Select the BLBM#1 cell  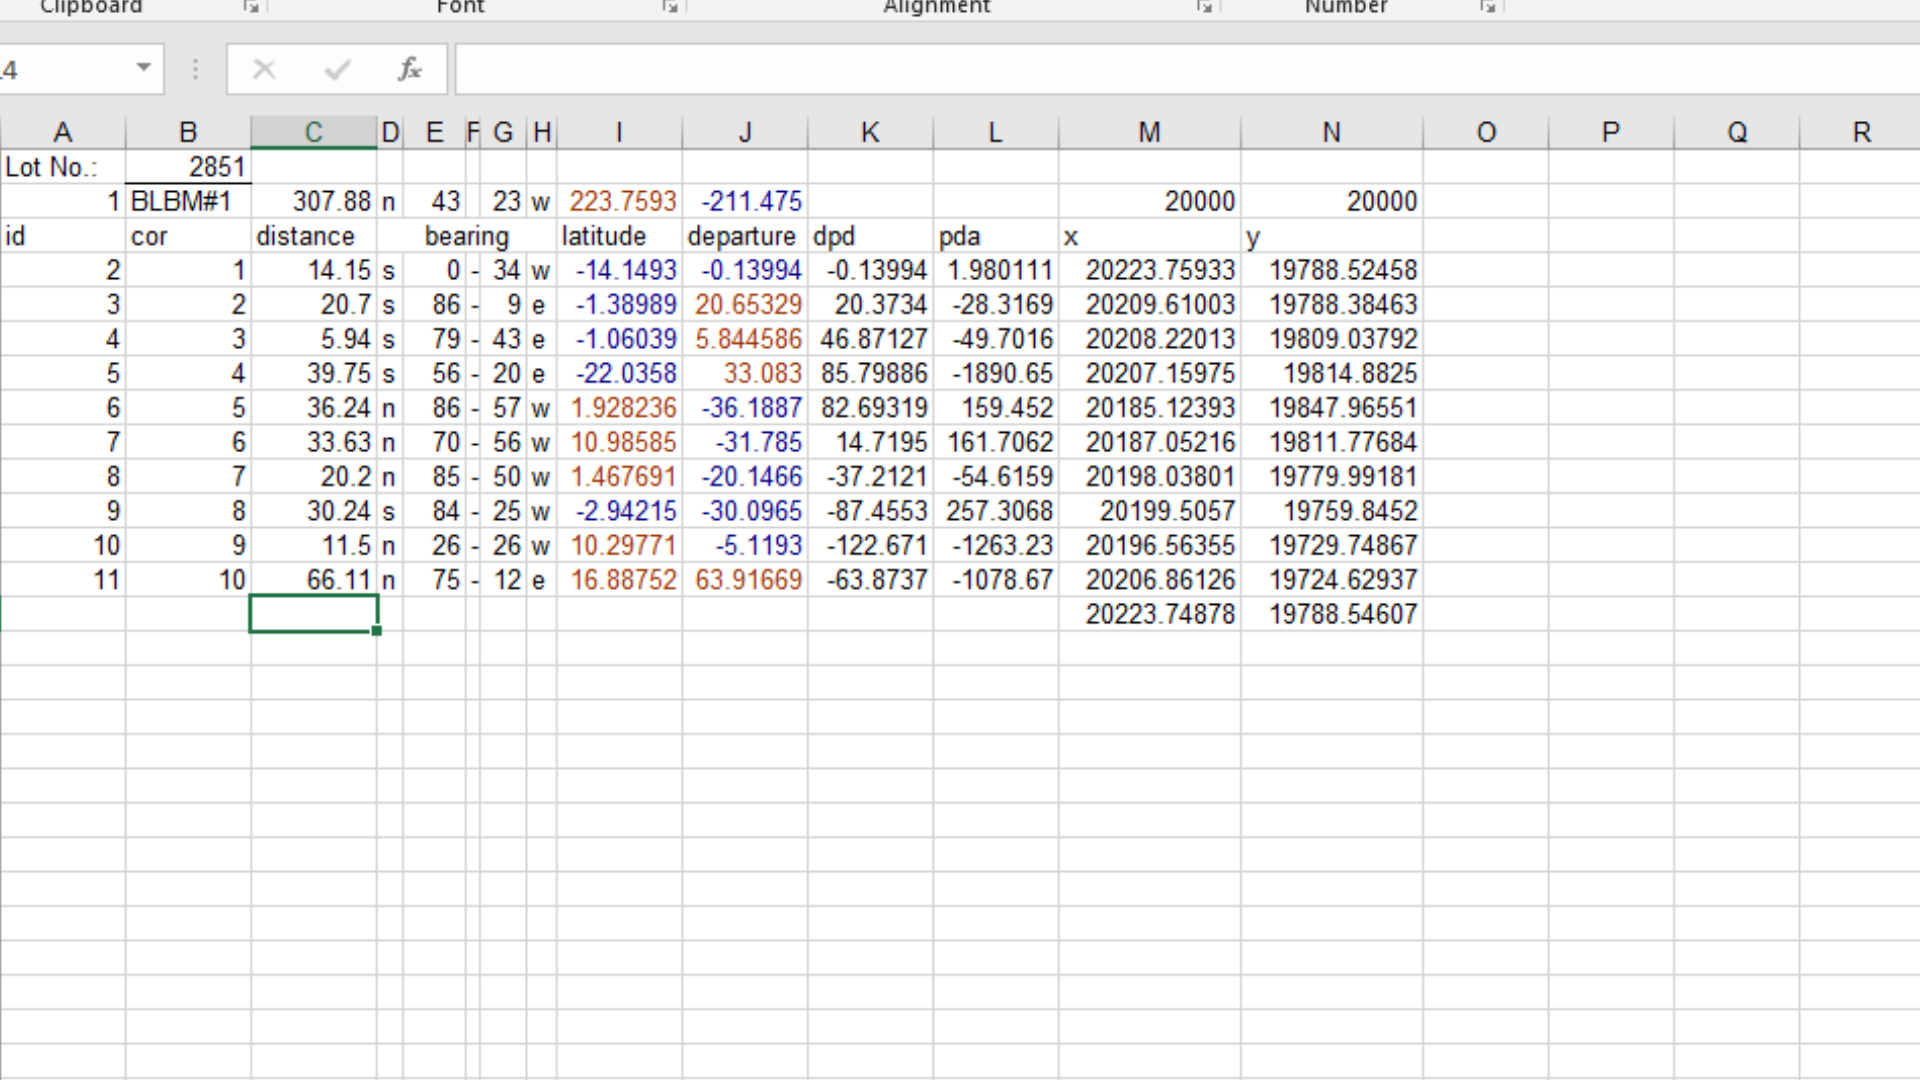click(x=188, y=201)
